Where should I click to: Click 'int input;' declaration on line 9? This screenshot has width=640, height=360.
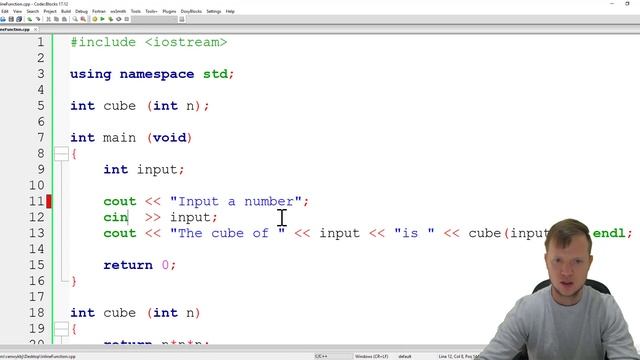(144, 169)
